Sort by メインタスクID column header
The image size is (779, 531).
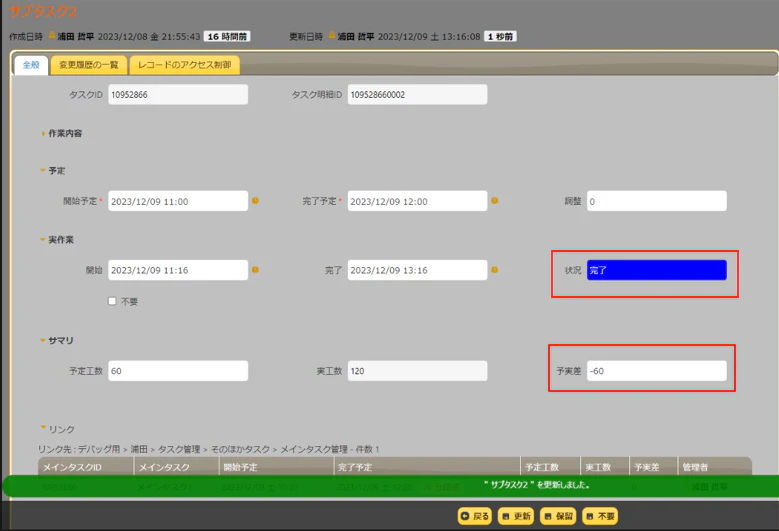coord(85,467)
